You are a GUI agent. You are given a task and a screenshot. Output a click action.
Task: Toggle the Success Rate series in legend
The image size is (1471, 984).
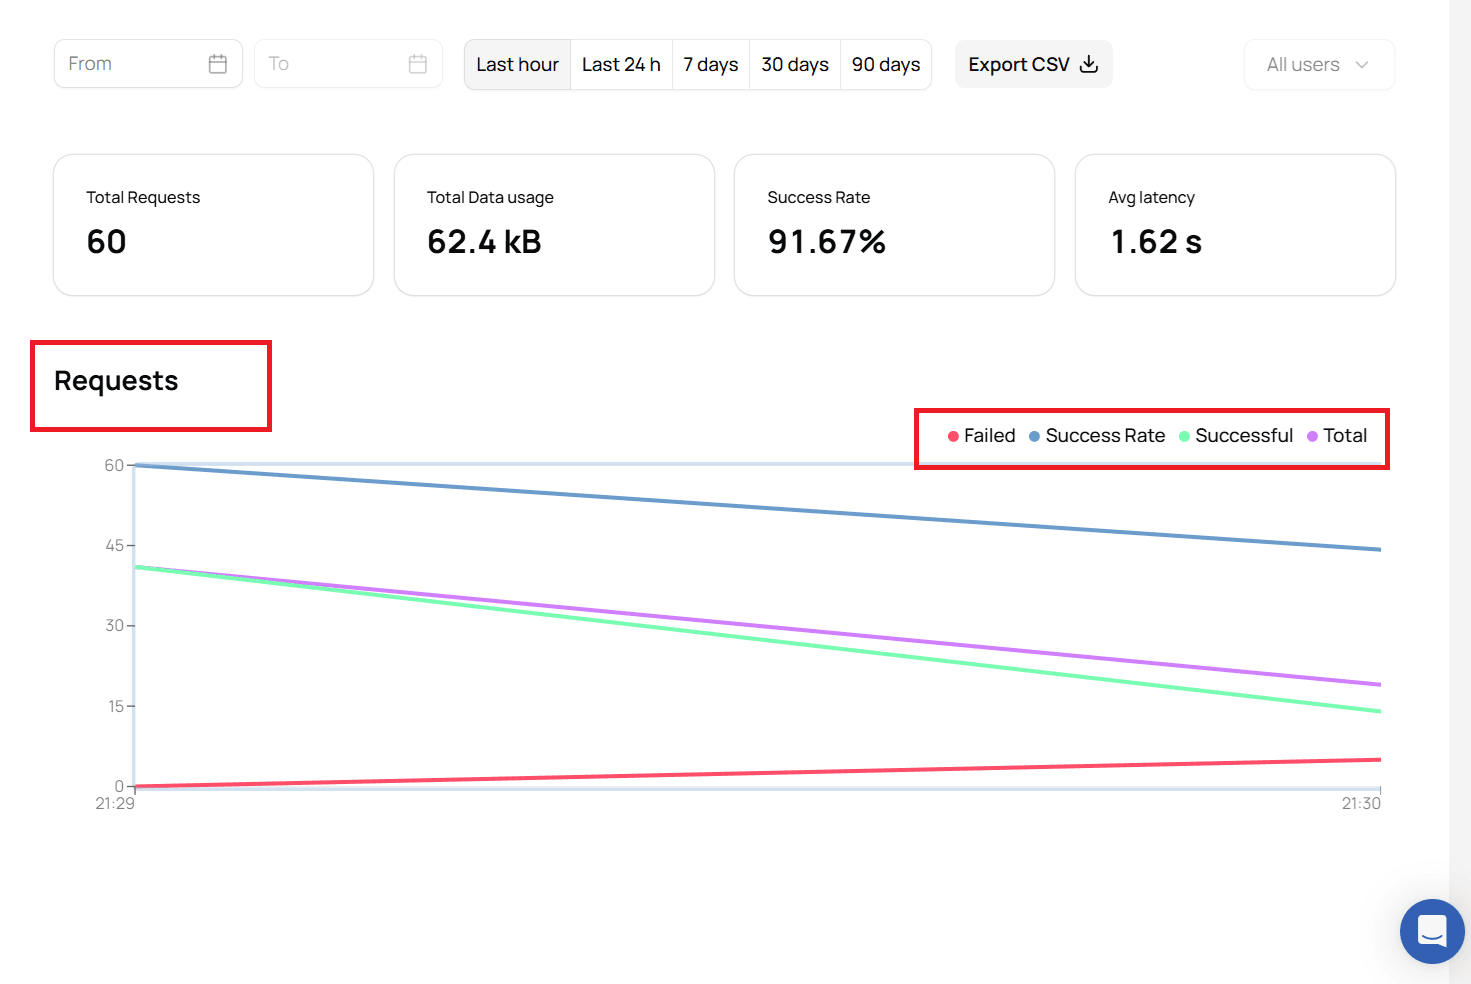tap(1097, 436)
